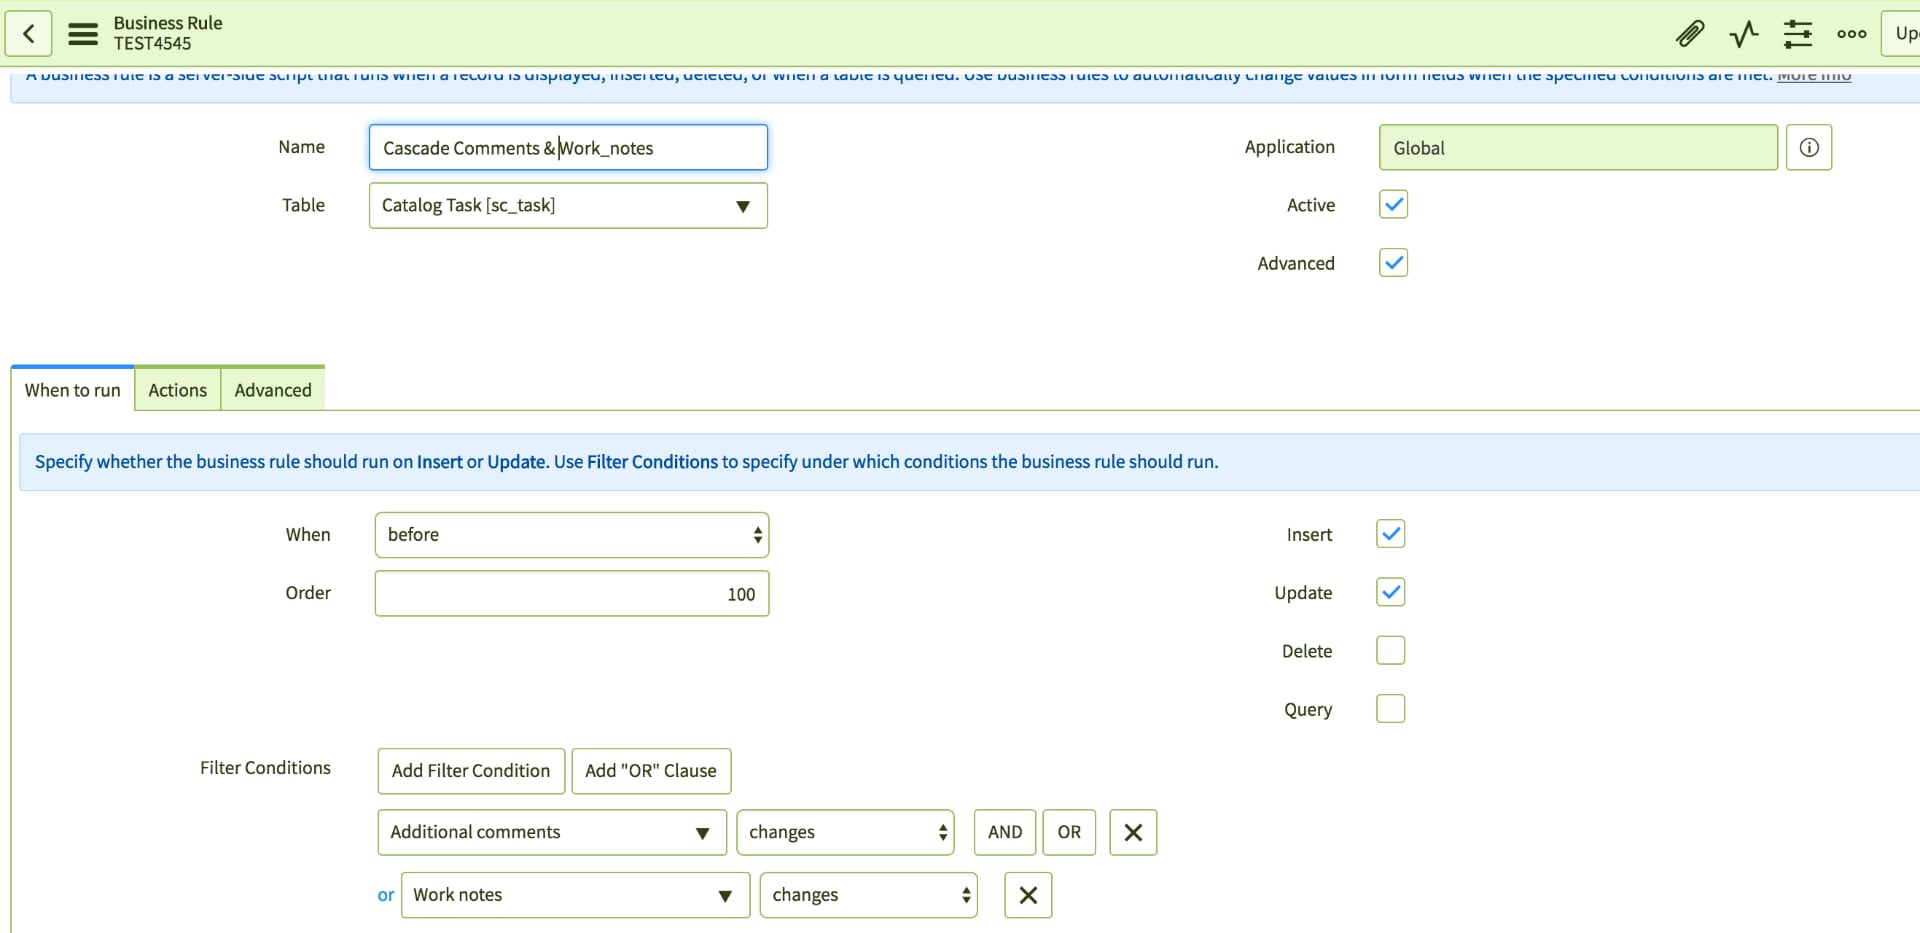Viewport: 1920px width, 933px height.
Task: Expand the When dropdown set to before
Action: point(571,535)
